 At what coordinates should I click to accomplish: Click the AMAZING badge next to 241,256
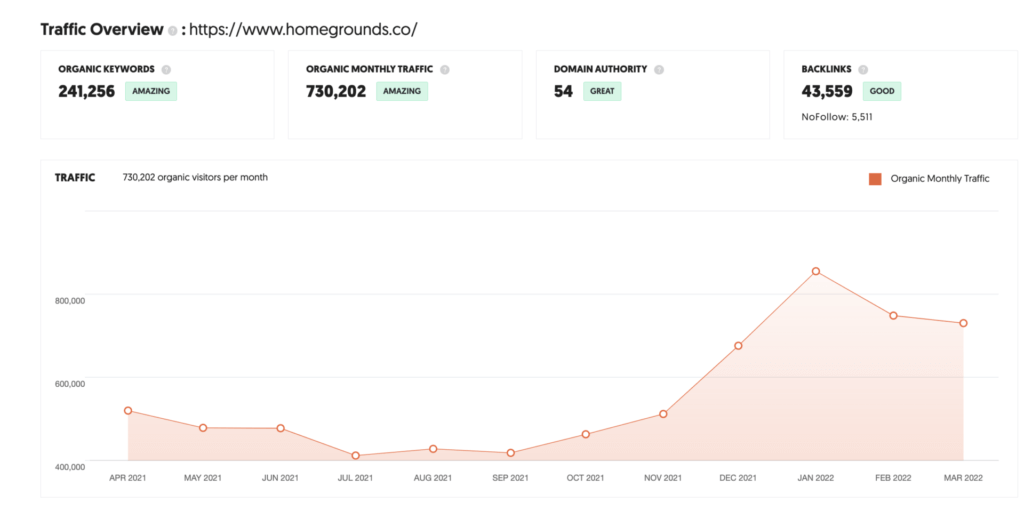point(151,91)
